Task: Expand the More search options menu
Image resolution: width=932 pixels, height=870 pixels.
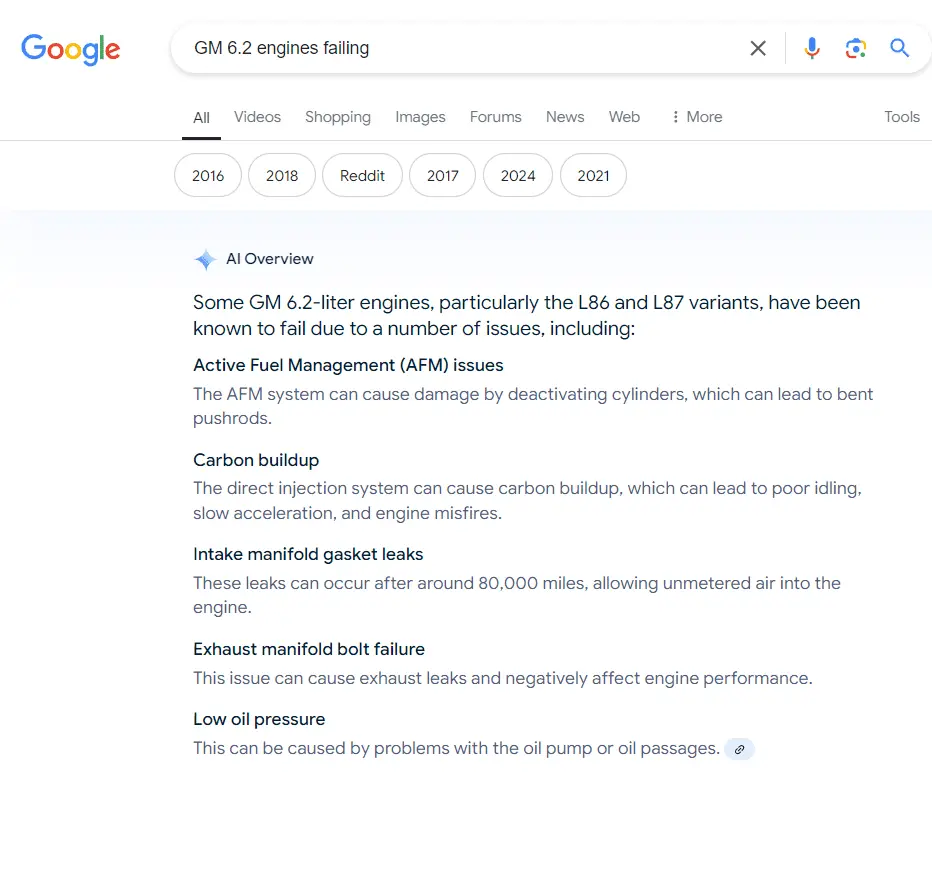Action: click(697, 117)
